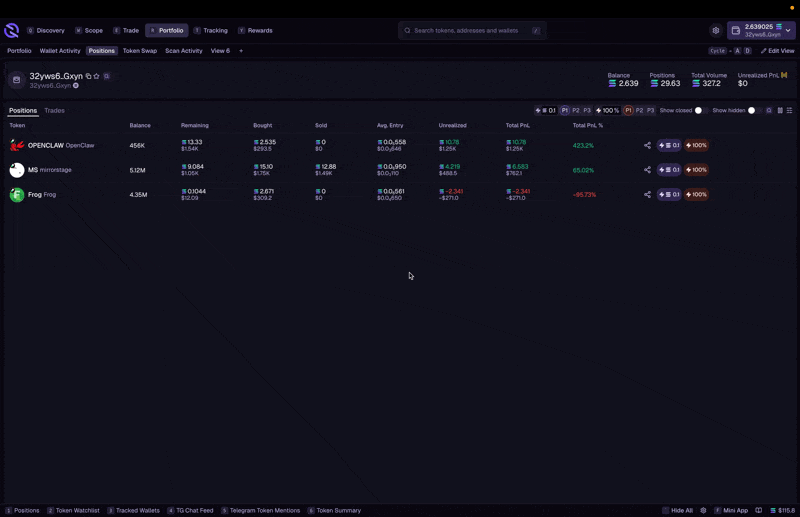This screenshot has width=800, height=517.
Task: Share the OPENCLAW position
Action: point(647,145)
